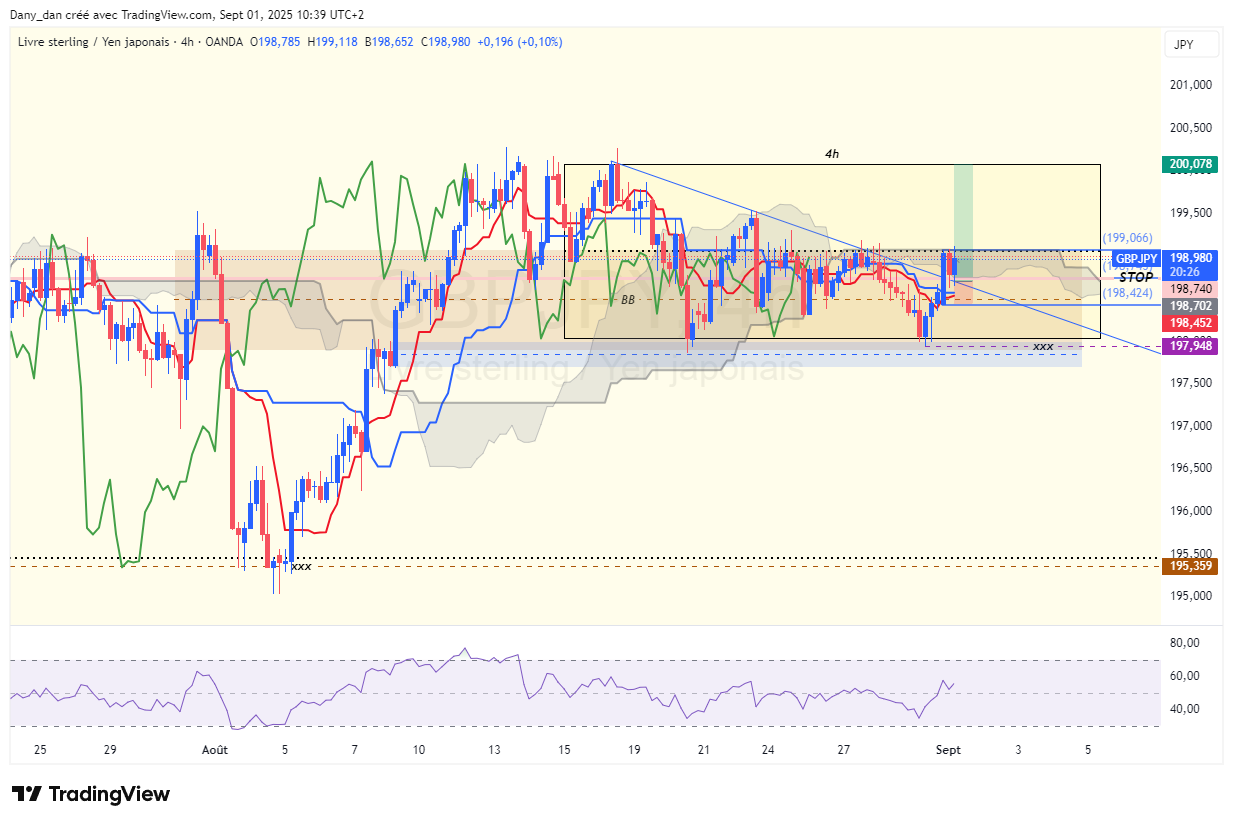The image size is (1233, 824).
Task: Click the close value C198,980
Action: pos(447,42)
